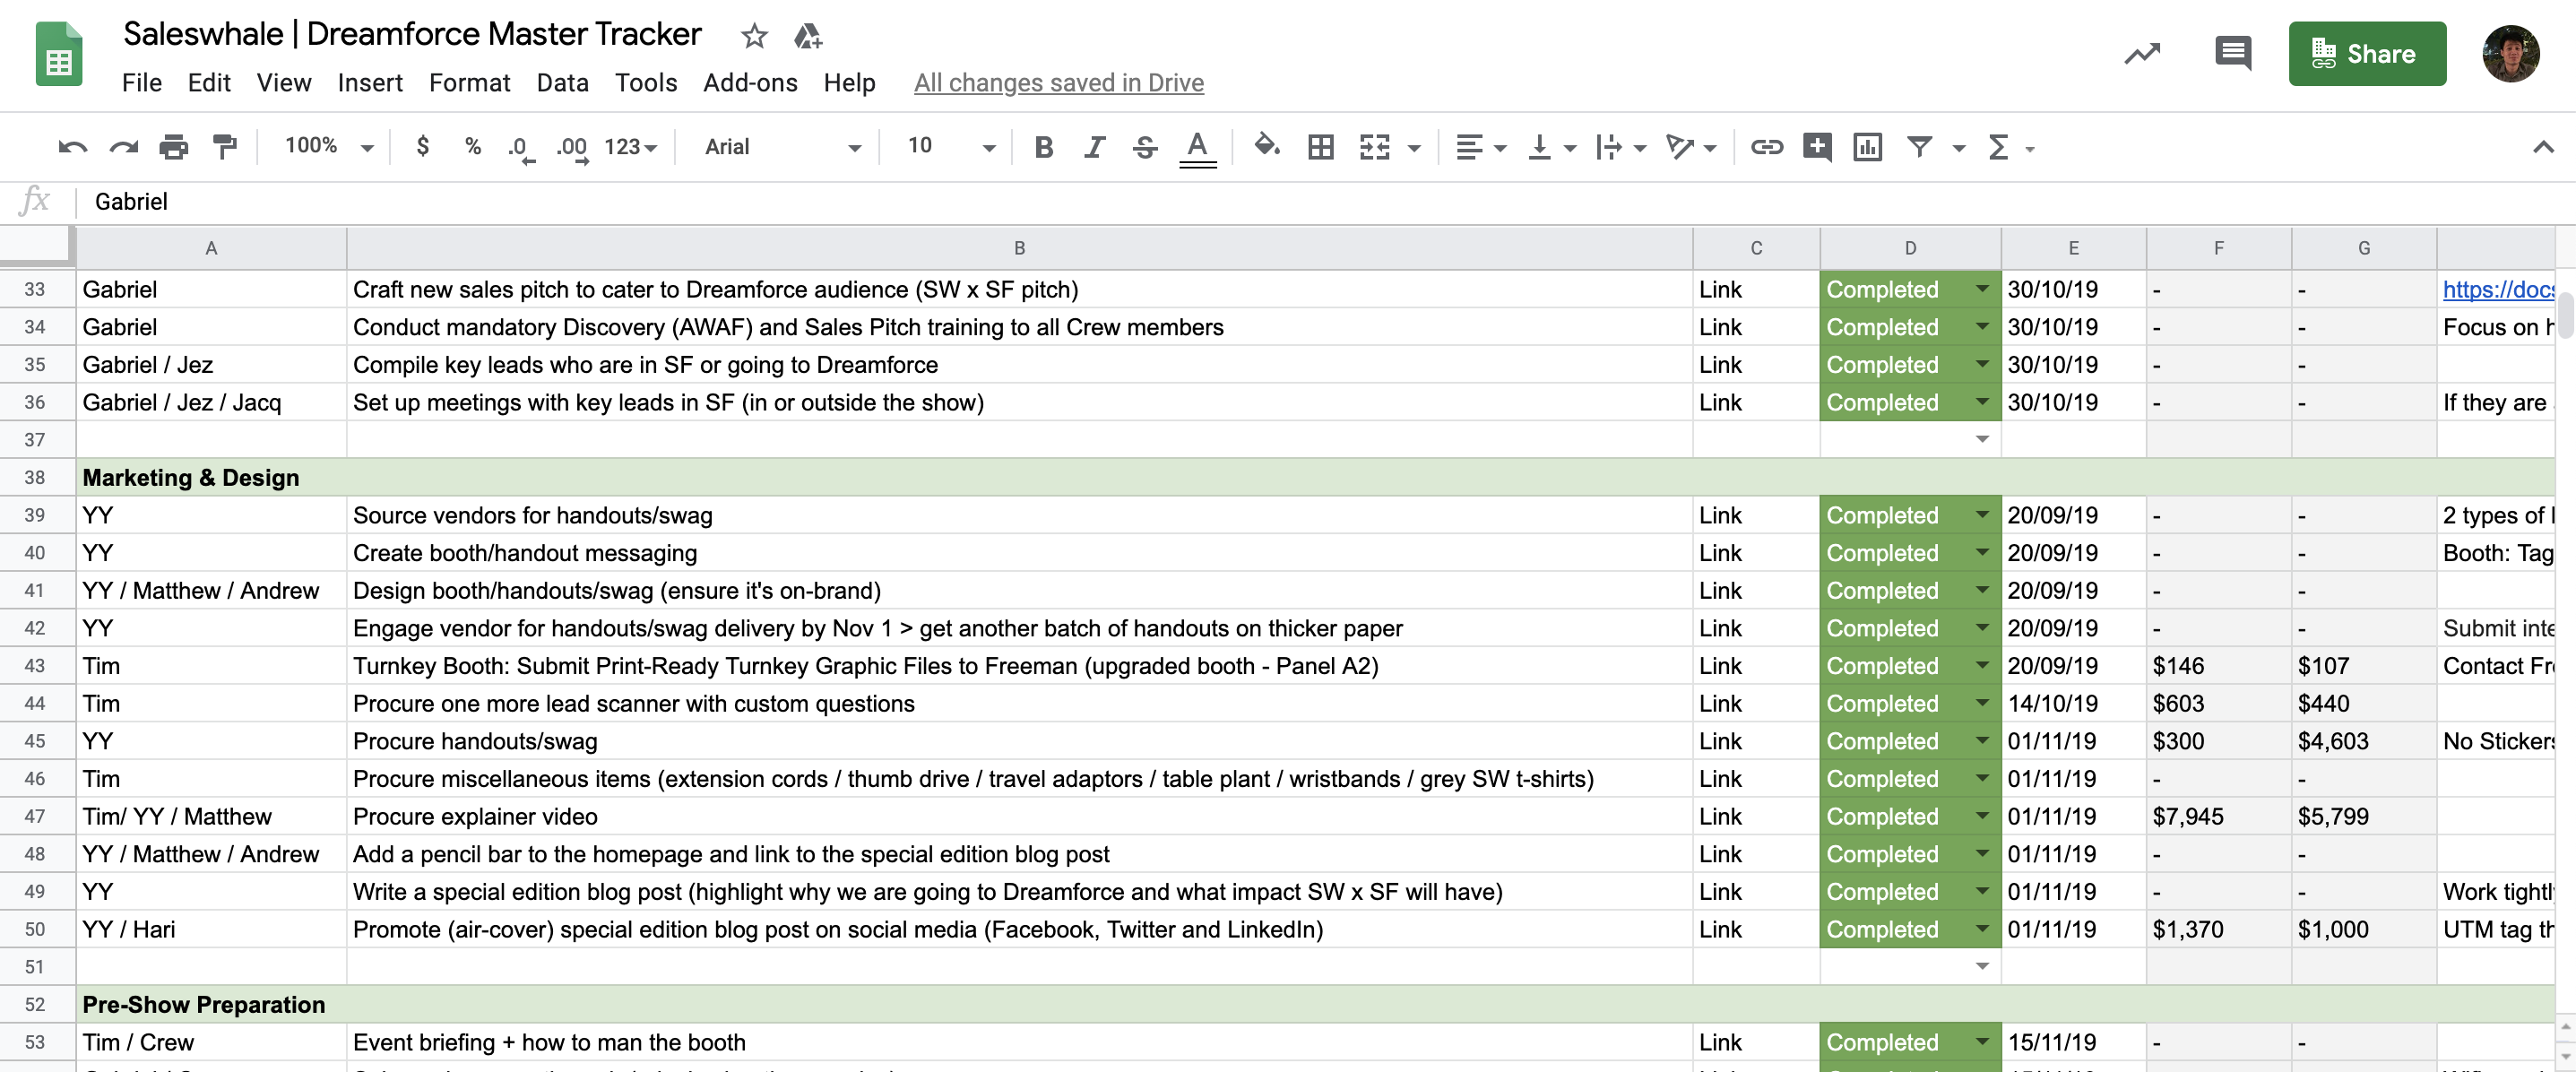Toggle strikethrough formatting
This screenshot has height=1072, width=2576.
click(1145, 147)
